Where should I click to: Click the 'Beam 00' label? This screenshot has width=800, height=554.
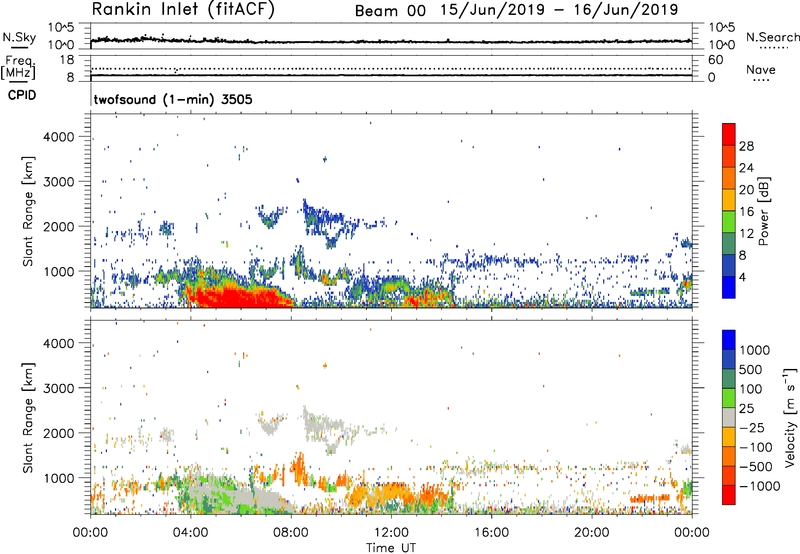coord(390,11)
